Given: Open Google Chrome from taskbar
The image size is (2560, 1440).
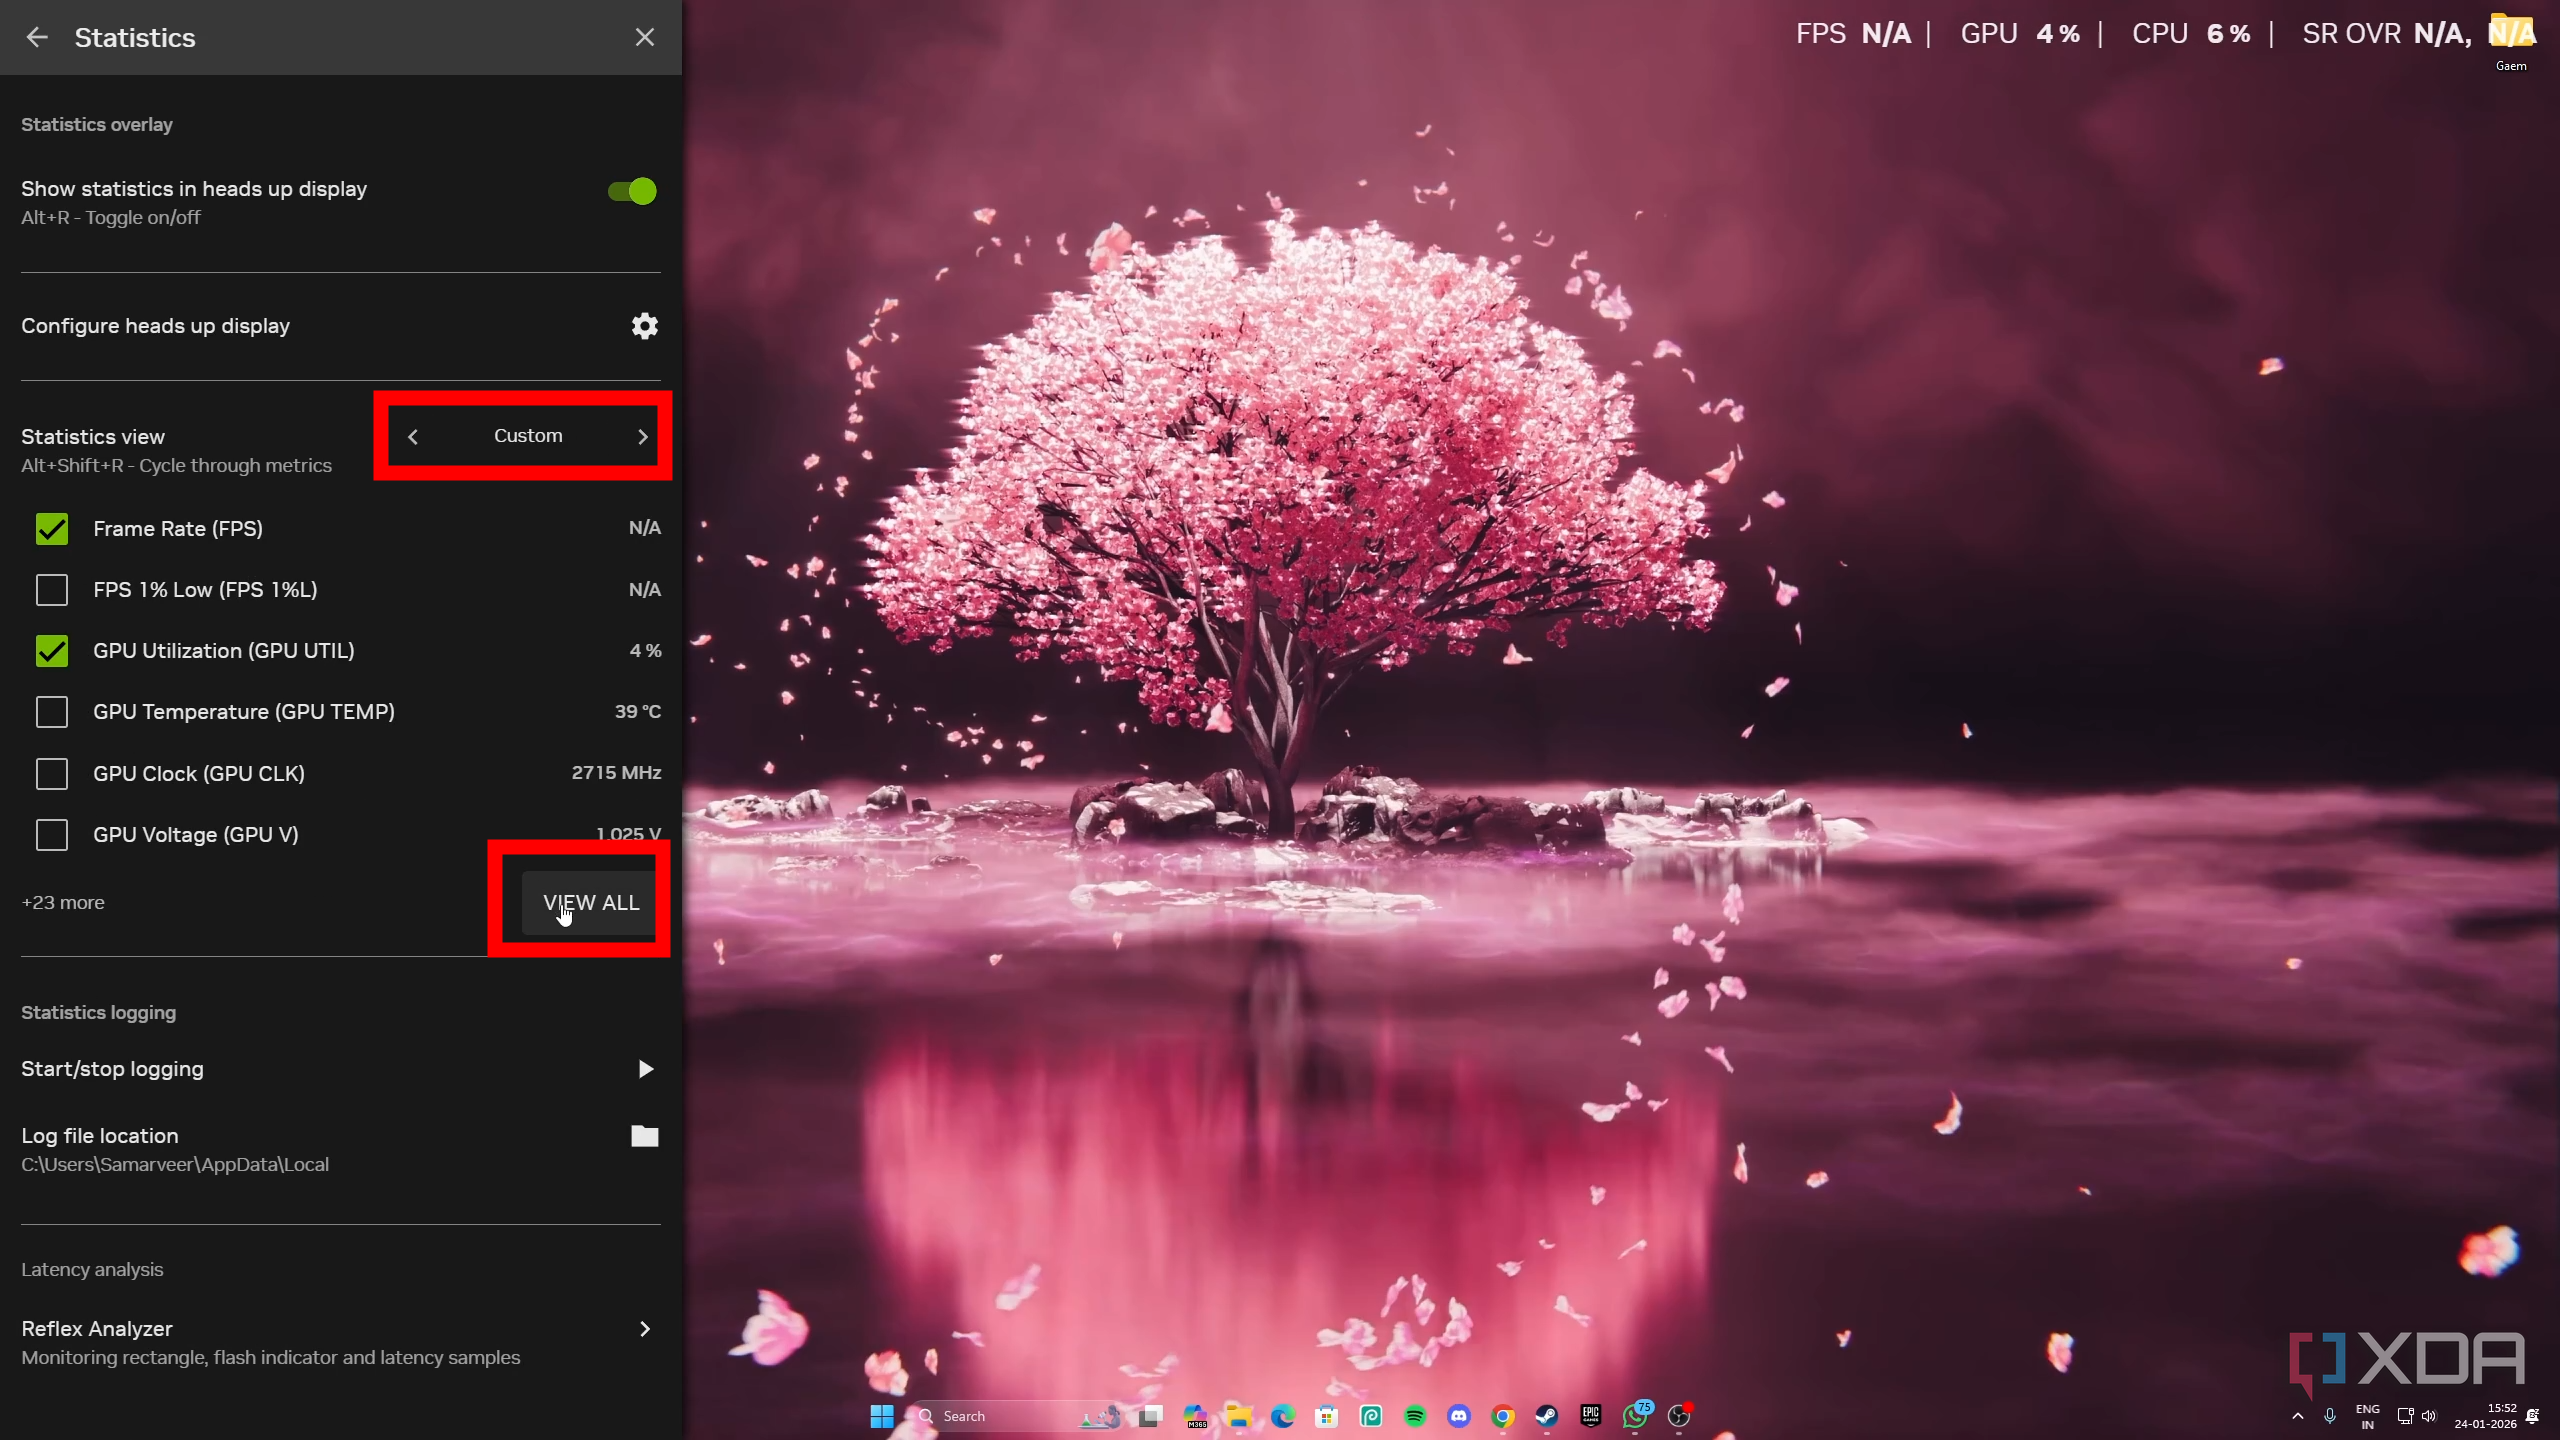Looking at the screenshot, I should pyautogui.click(x=1503, y=1416).
